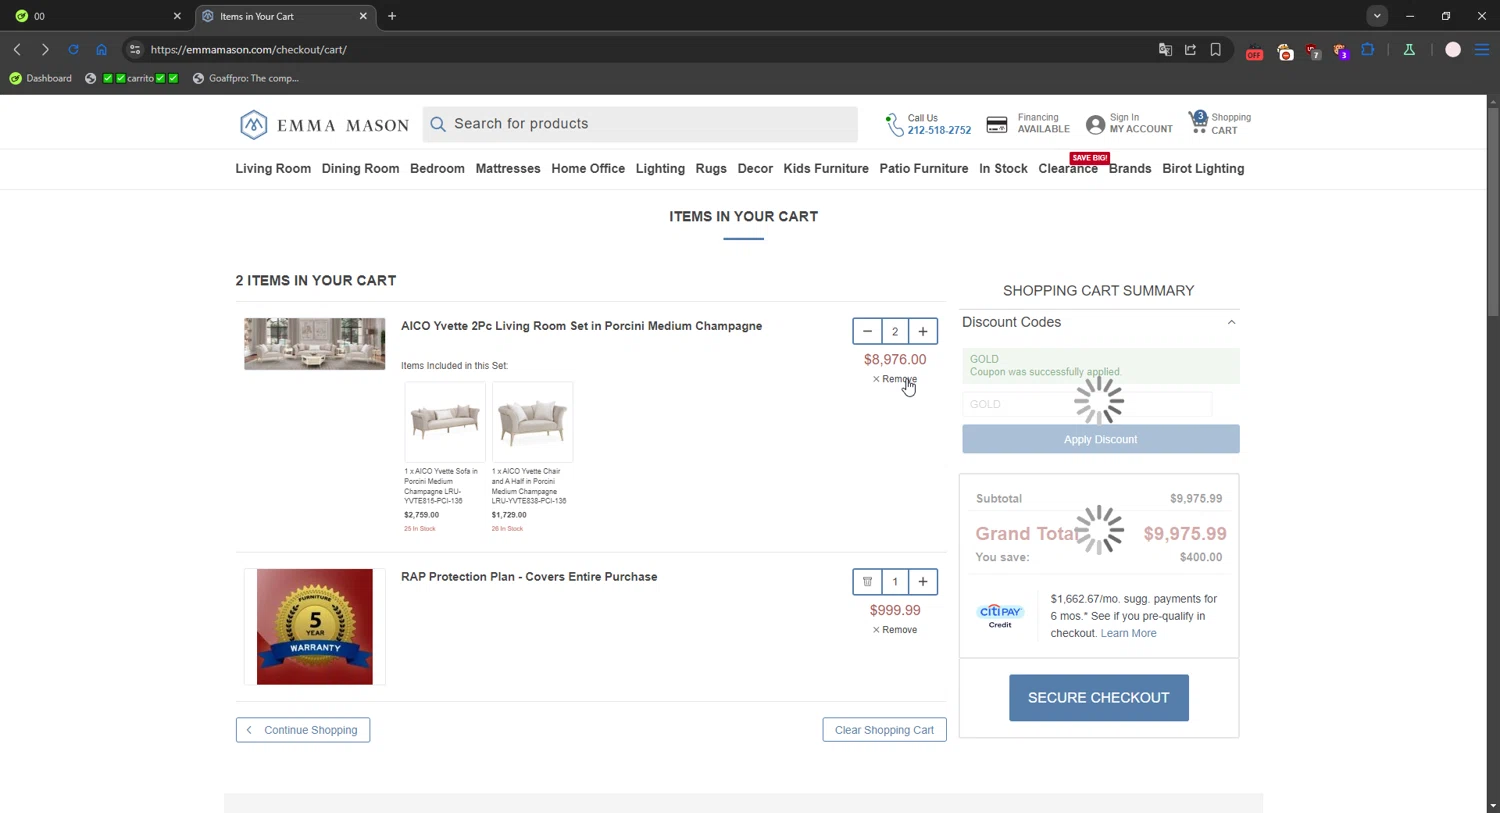This screenshot has width=1500, height=813.
Task: Bookmark this page
Action: 1216,50
